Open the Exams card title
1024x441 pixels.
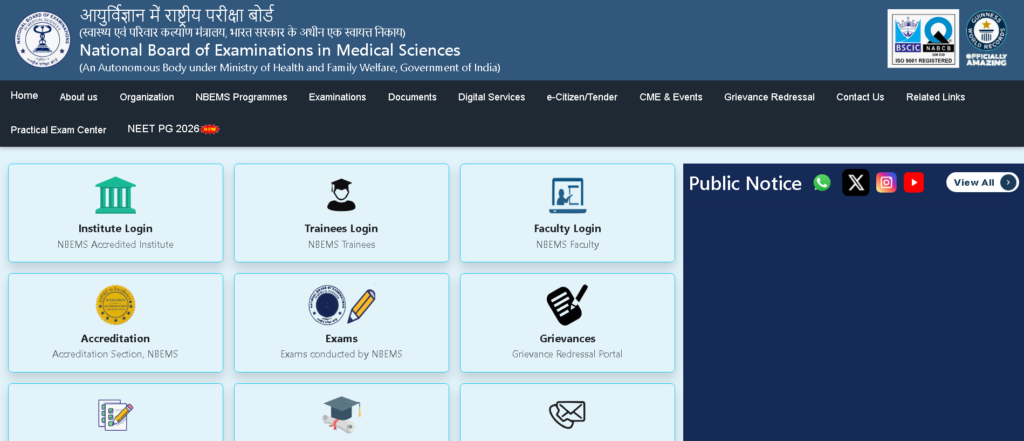tap(342, 338)
